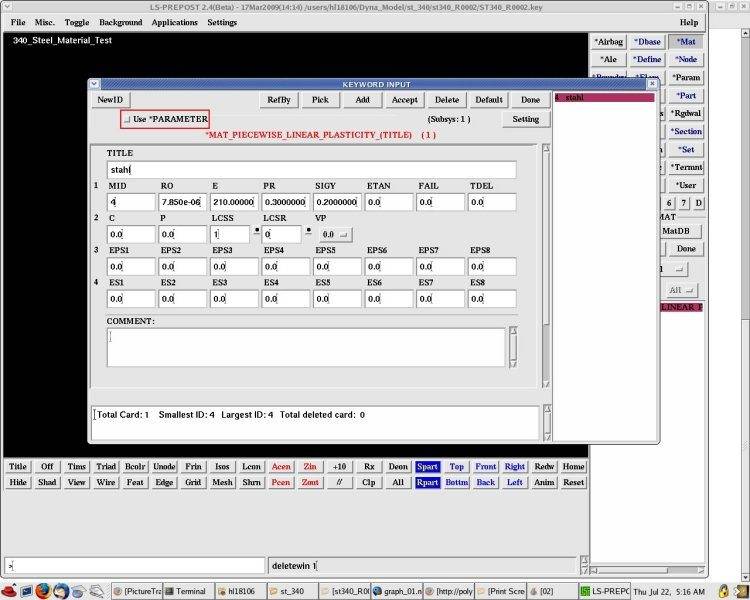
Task: Toggle the Edge display
Action: 164,482
